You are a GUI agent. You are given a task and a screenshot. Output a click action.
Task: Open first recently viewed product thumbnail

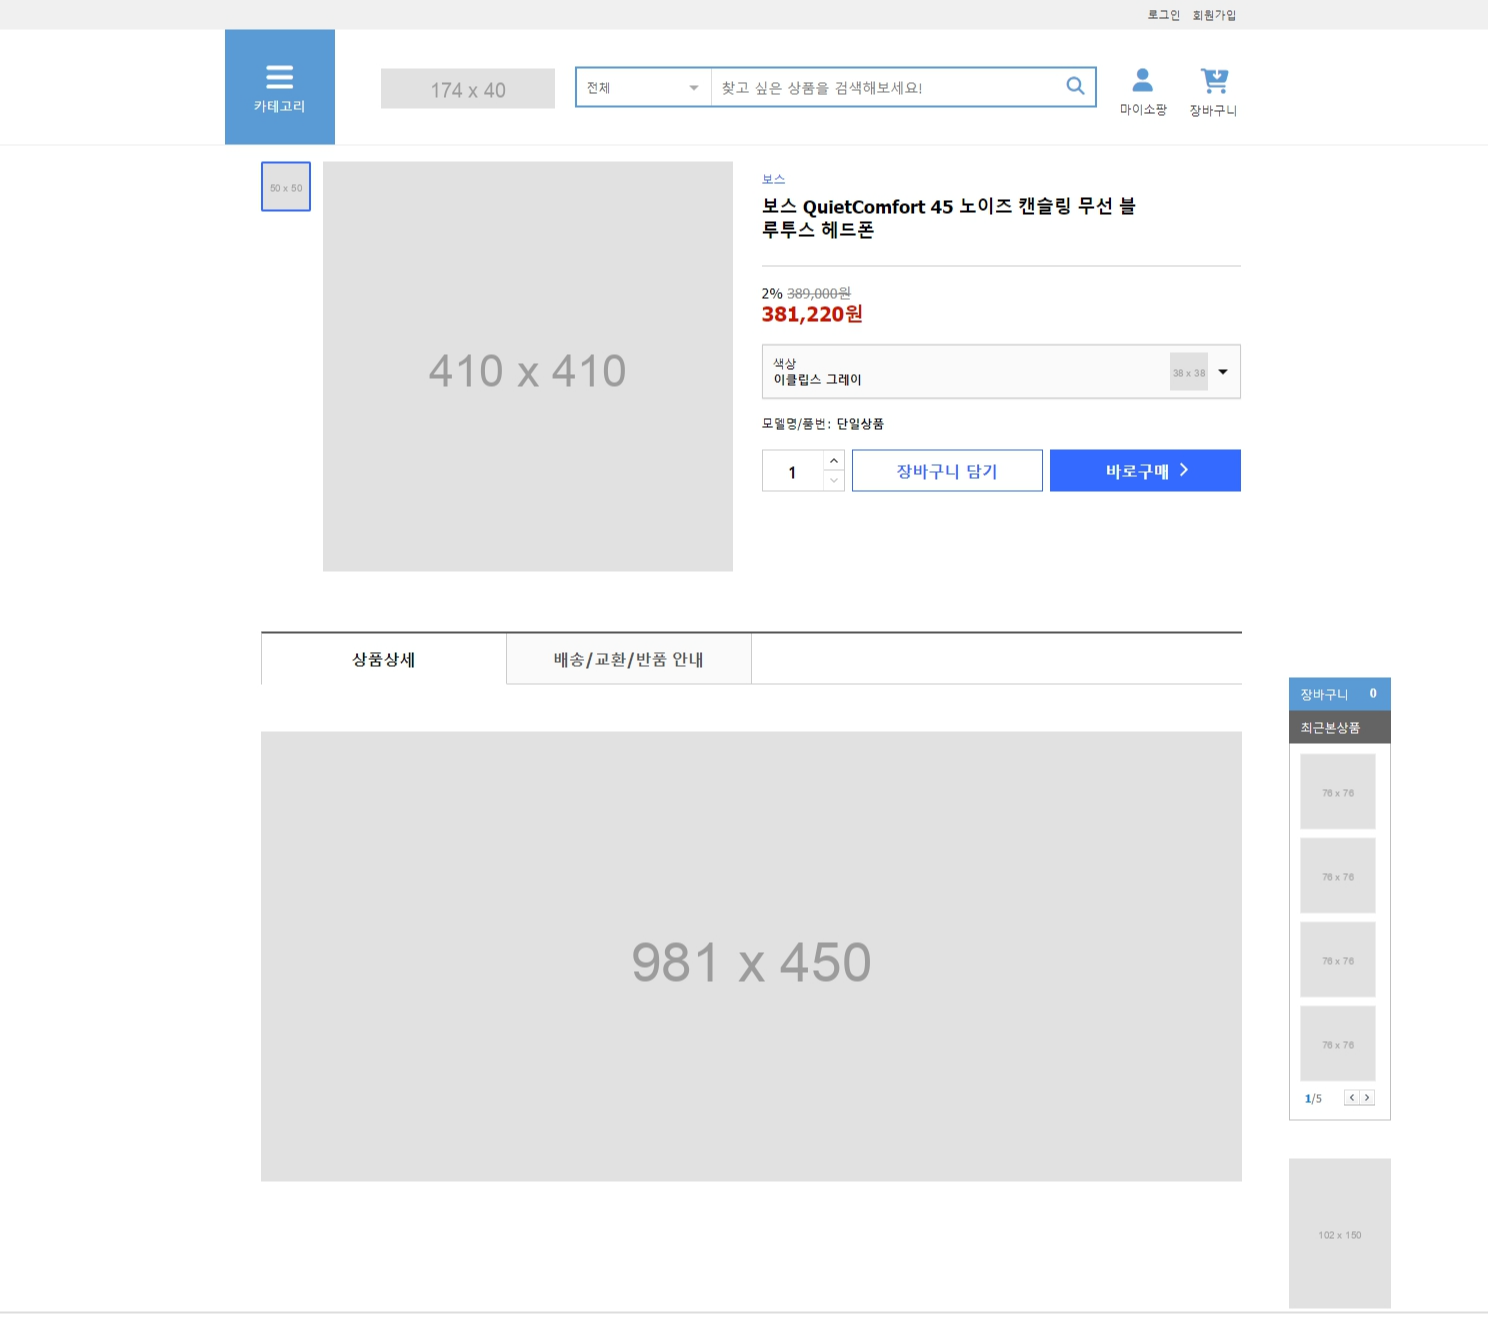(x=1338, y=792)
